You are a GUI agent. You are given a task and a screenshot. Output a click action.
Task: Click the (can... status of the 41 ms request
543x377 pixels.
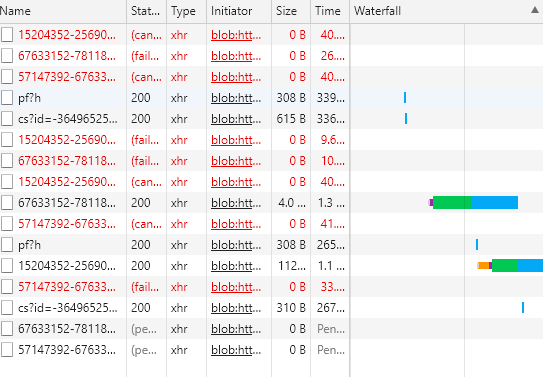coord(146,224)
